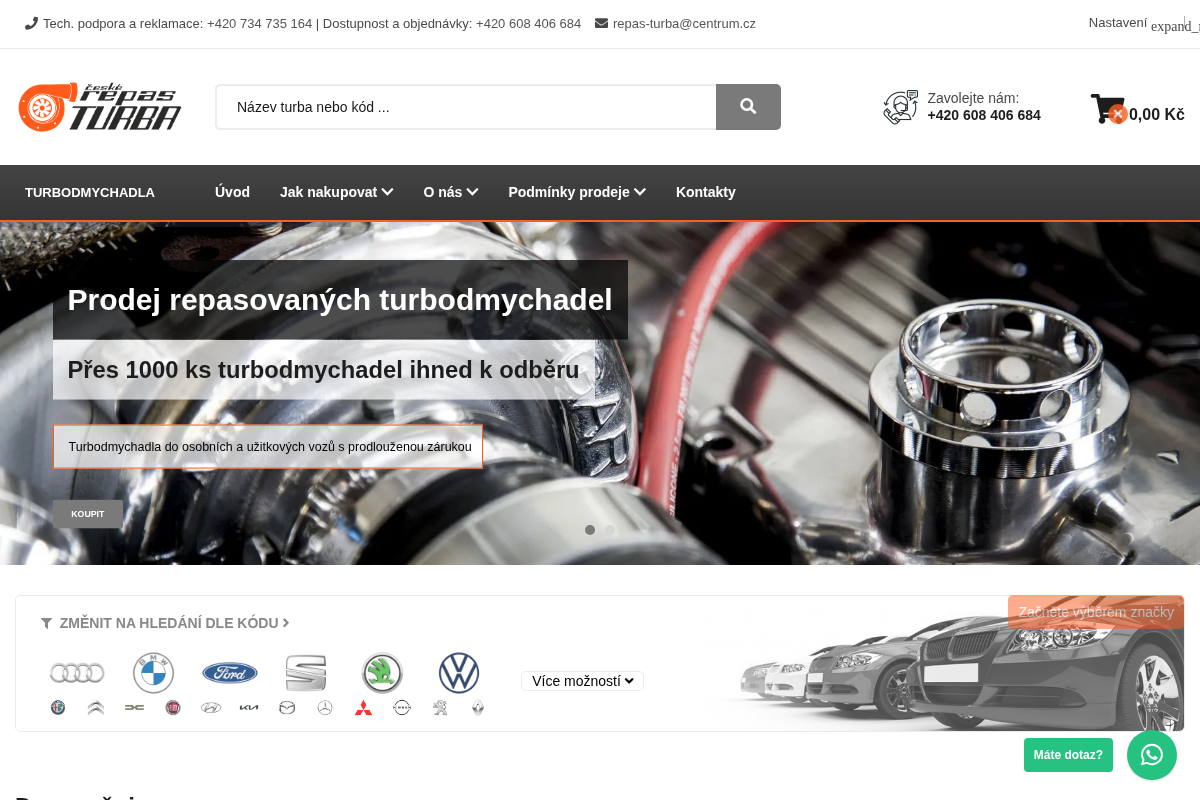Choose the Fiat logo

(173, 708)
